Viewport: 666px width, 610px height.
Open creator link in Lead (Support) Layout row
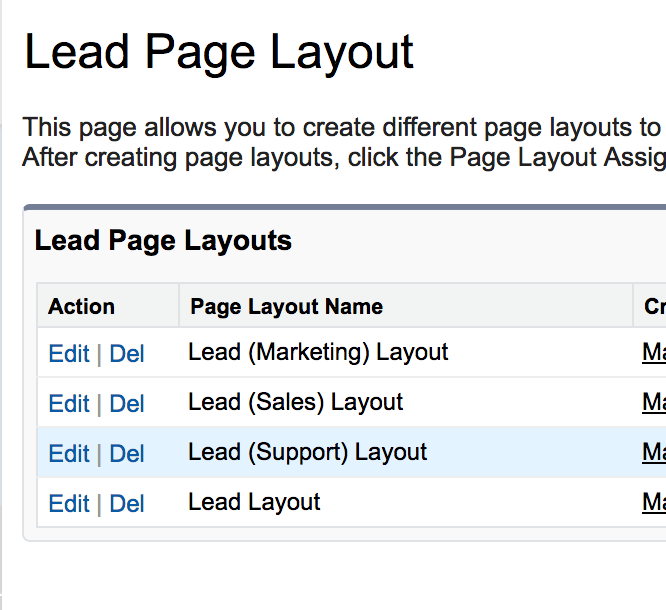tap(654, 453)
